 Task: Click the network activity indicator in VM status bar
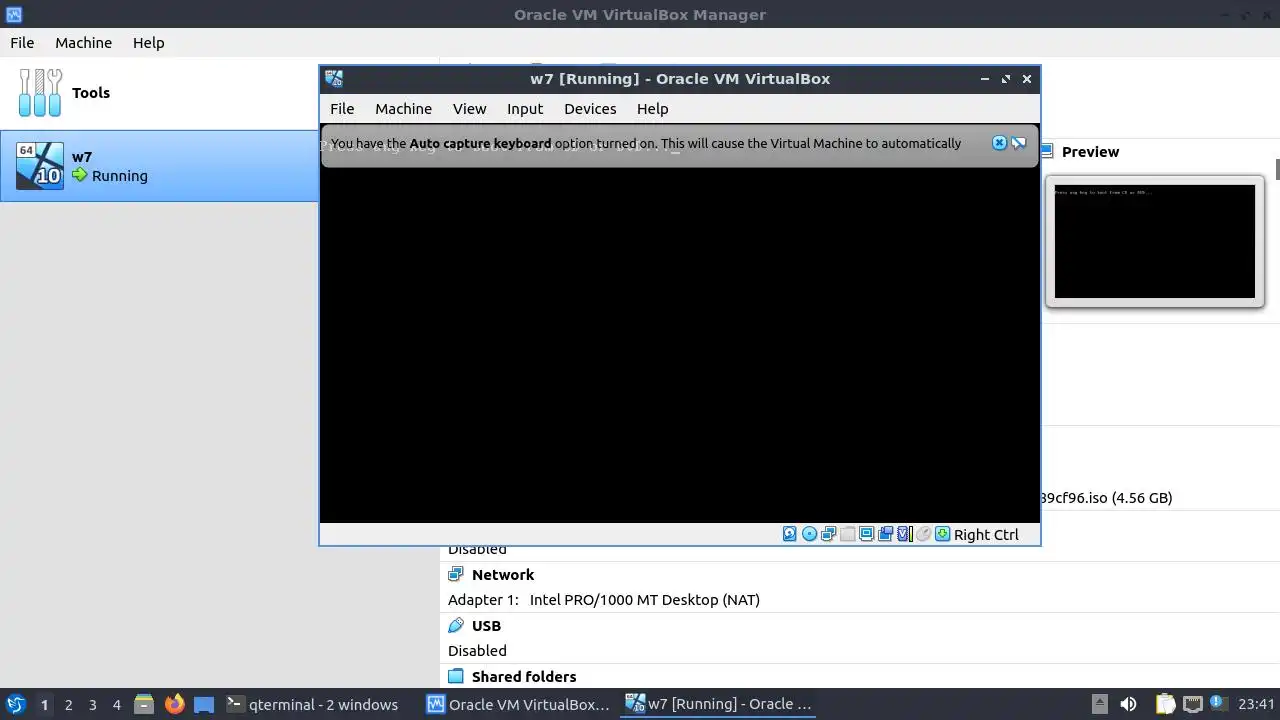point(828,534)
